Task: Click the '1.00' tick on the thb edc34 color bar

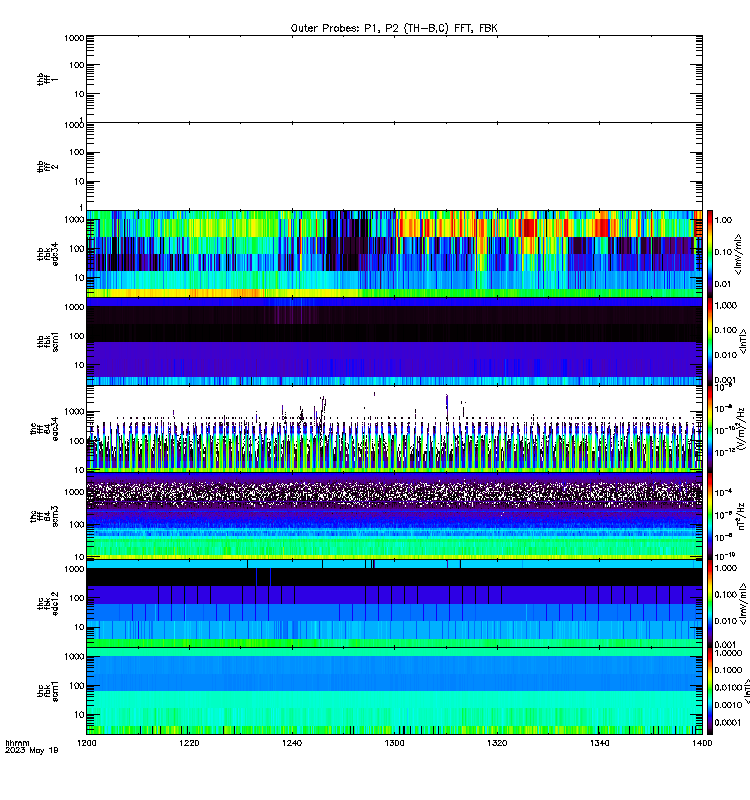Action: [x=723, y=220]
